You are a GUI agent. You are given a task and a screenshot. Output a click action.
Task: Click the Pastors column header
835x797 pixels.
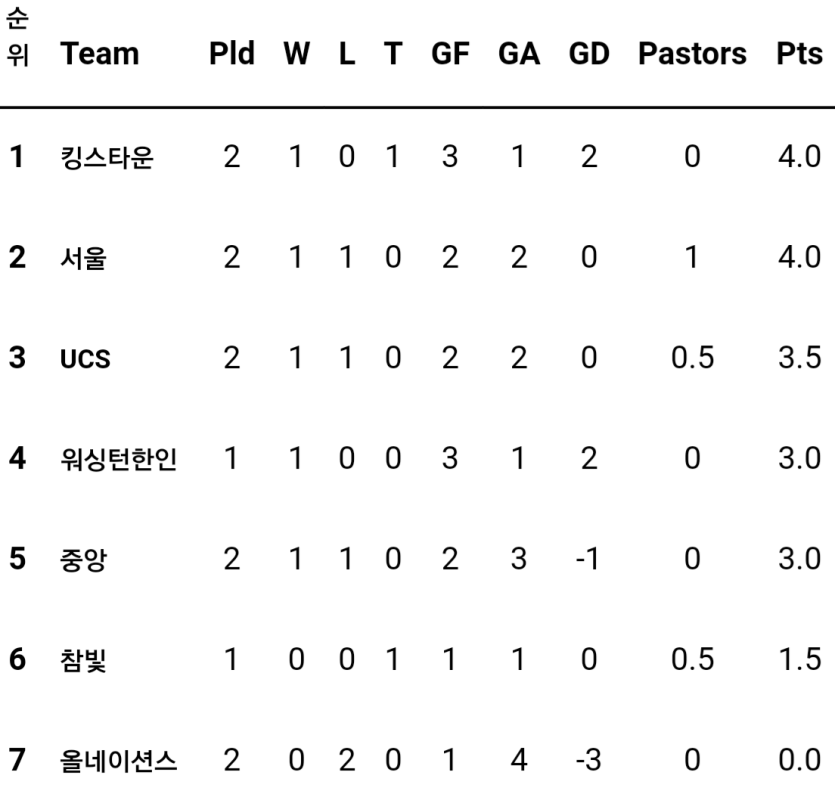(x=692, y=54)
